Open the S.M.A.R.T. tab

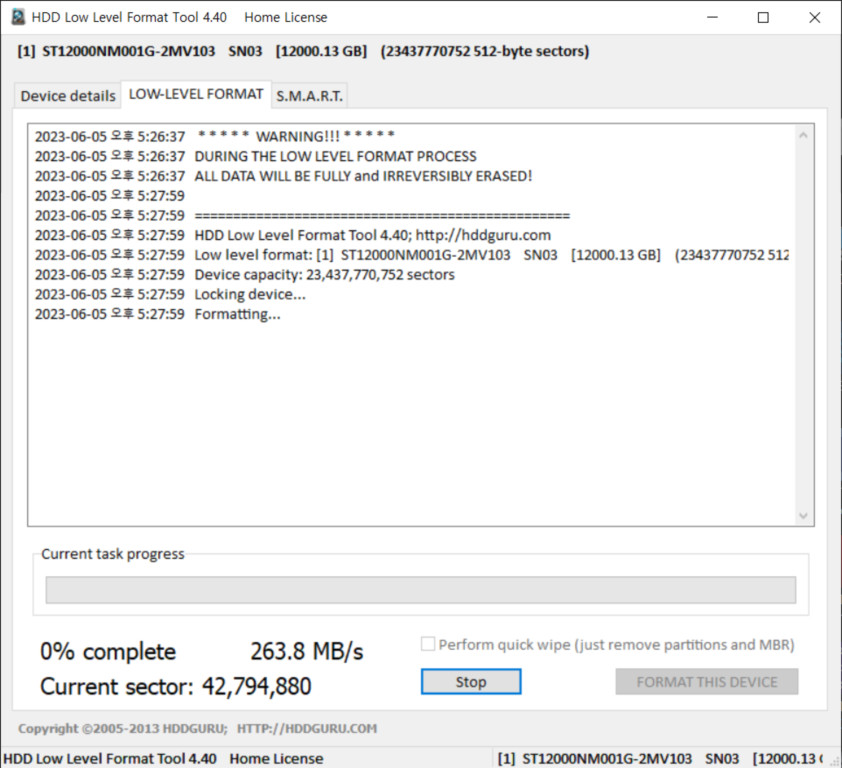point(309,96)
